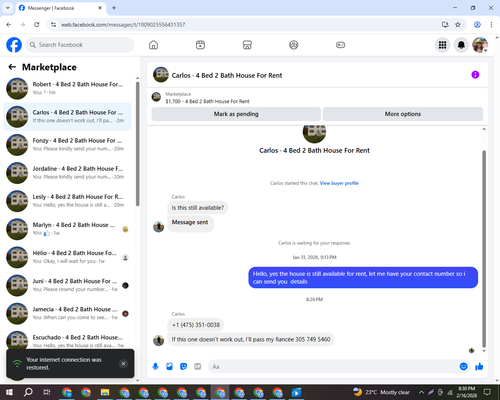Click the conversation list scrollbar
This screenshot has height=400, width=500.
coord(137,143)
